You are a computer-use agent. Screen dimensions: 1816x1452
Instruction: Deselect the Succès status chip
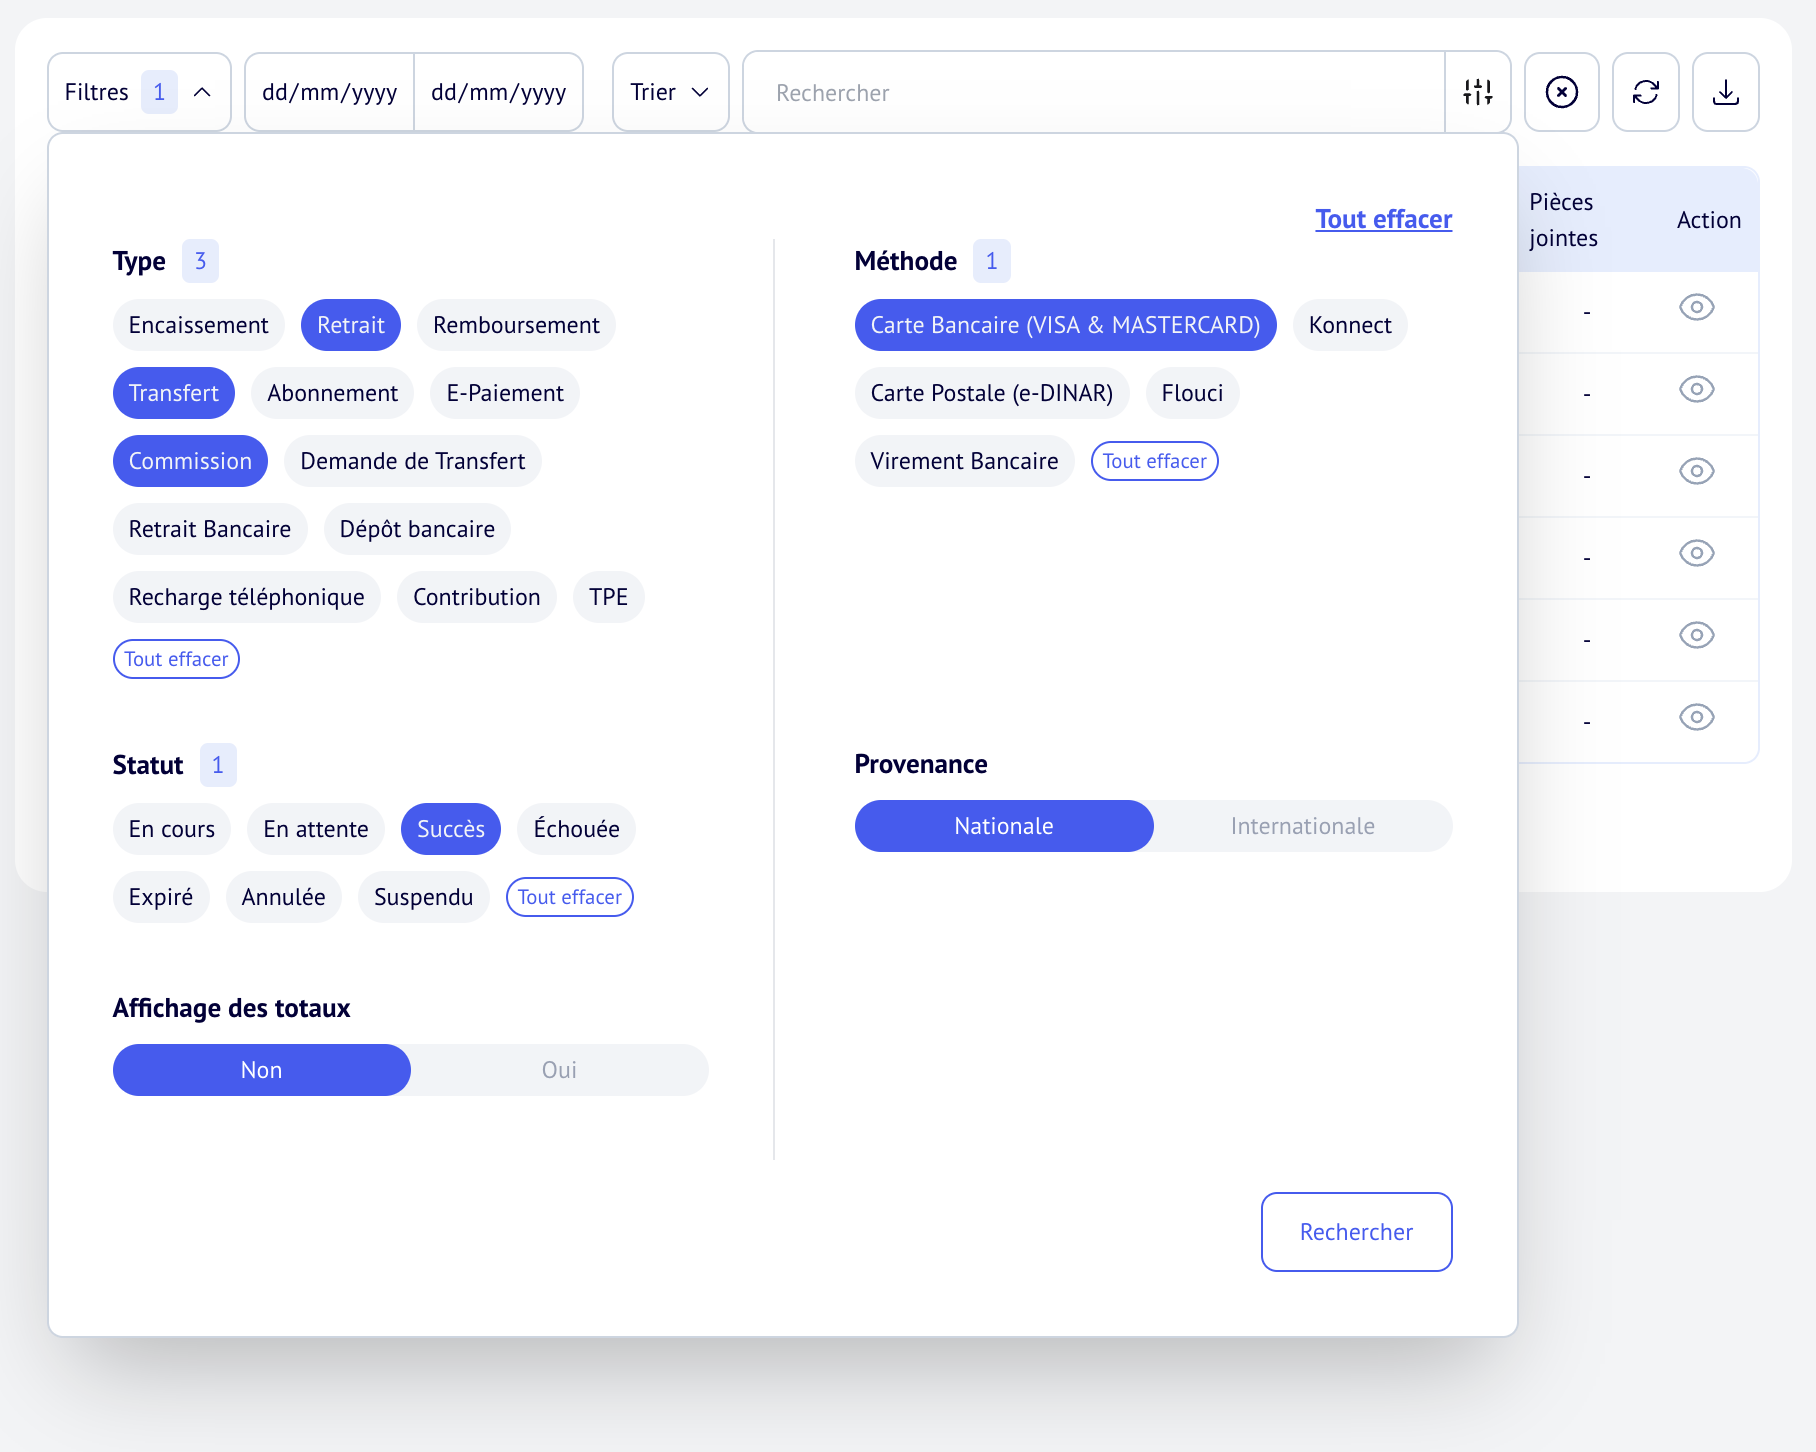click(x=450, y=829)
